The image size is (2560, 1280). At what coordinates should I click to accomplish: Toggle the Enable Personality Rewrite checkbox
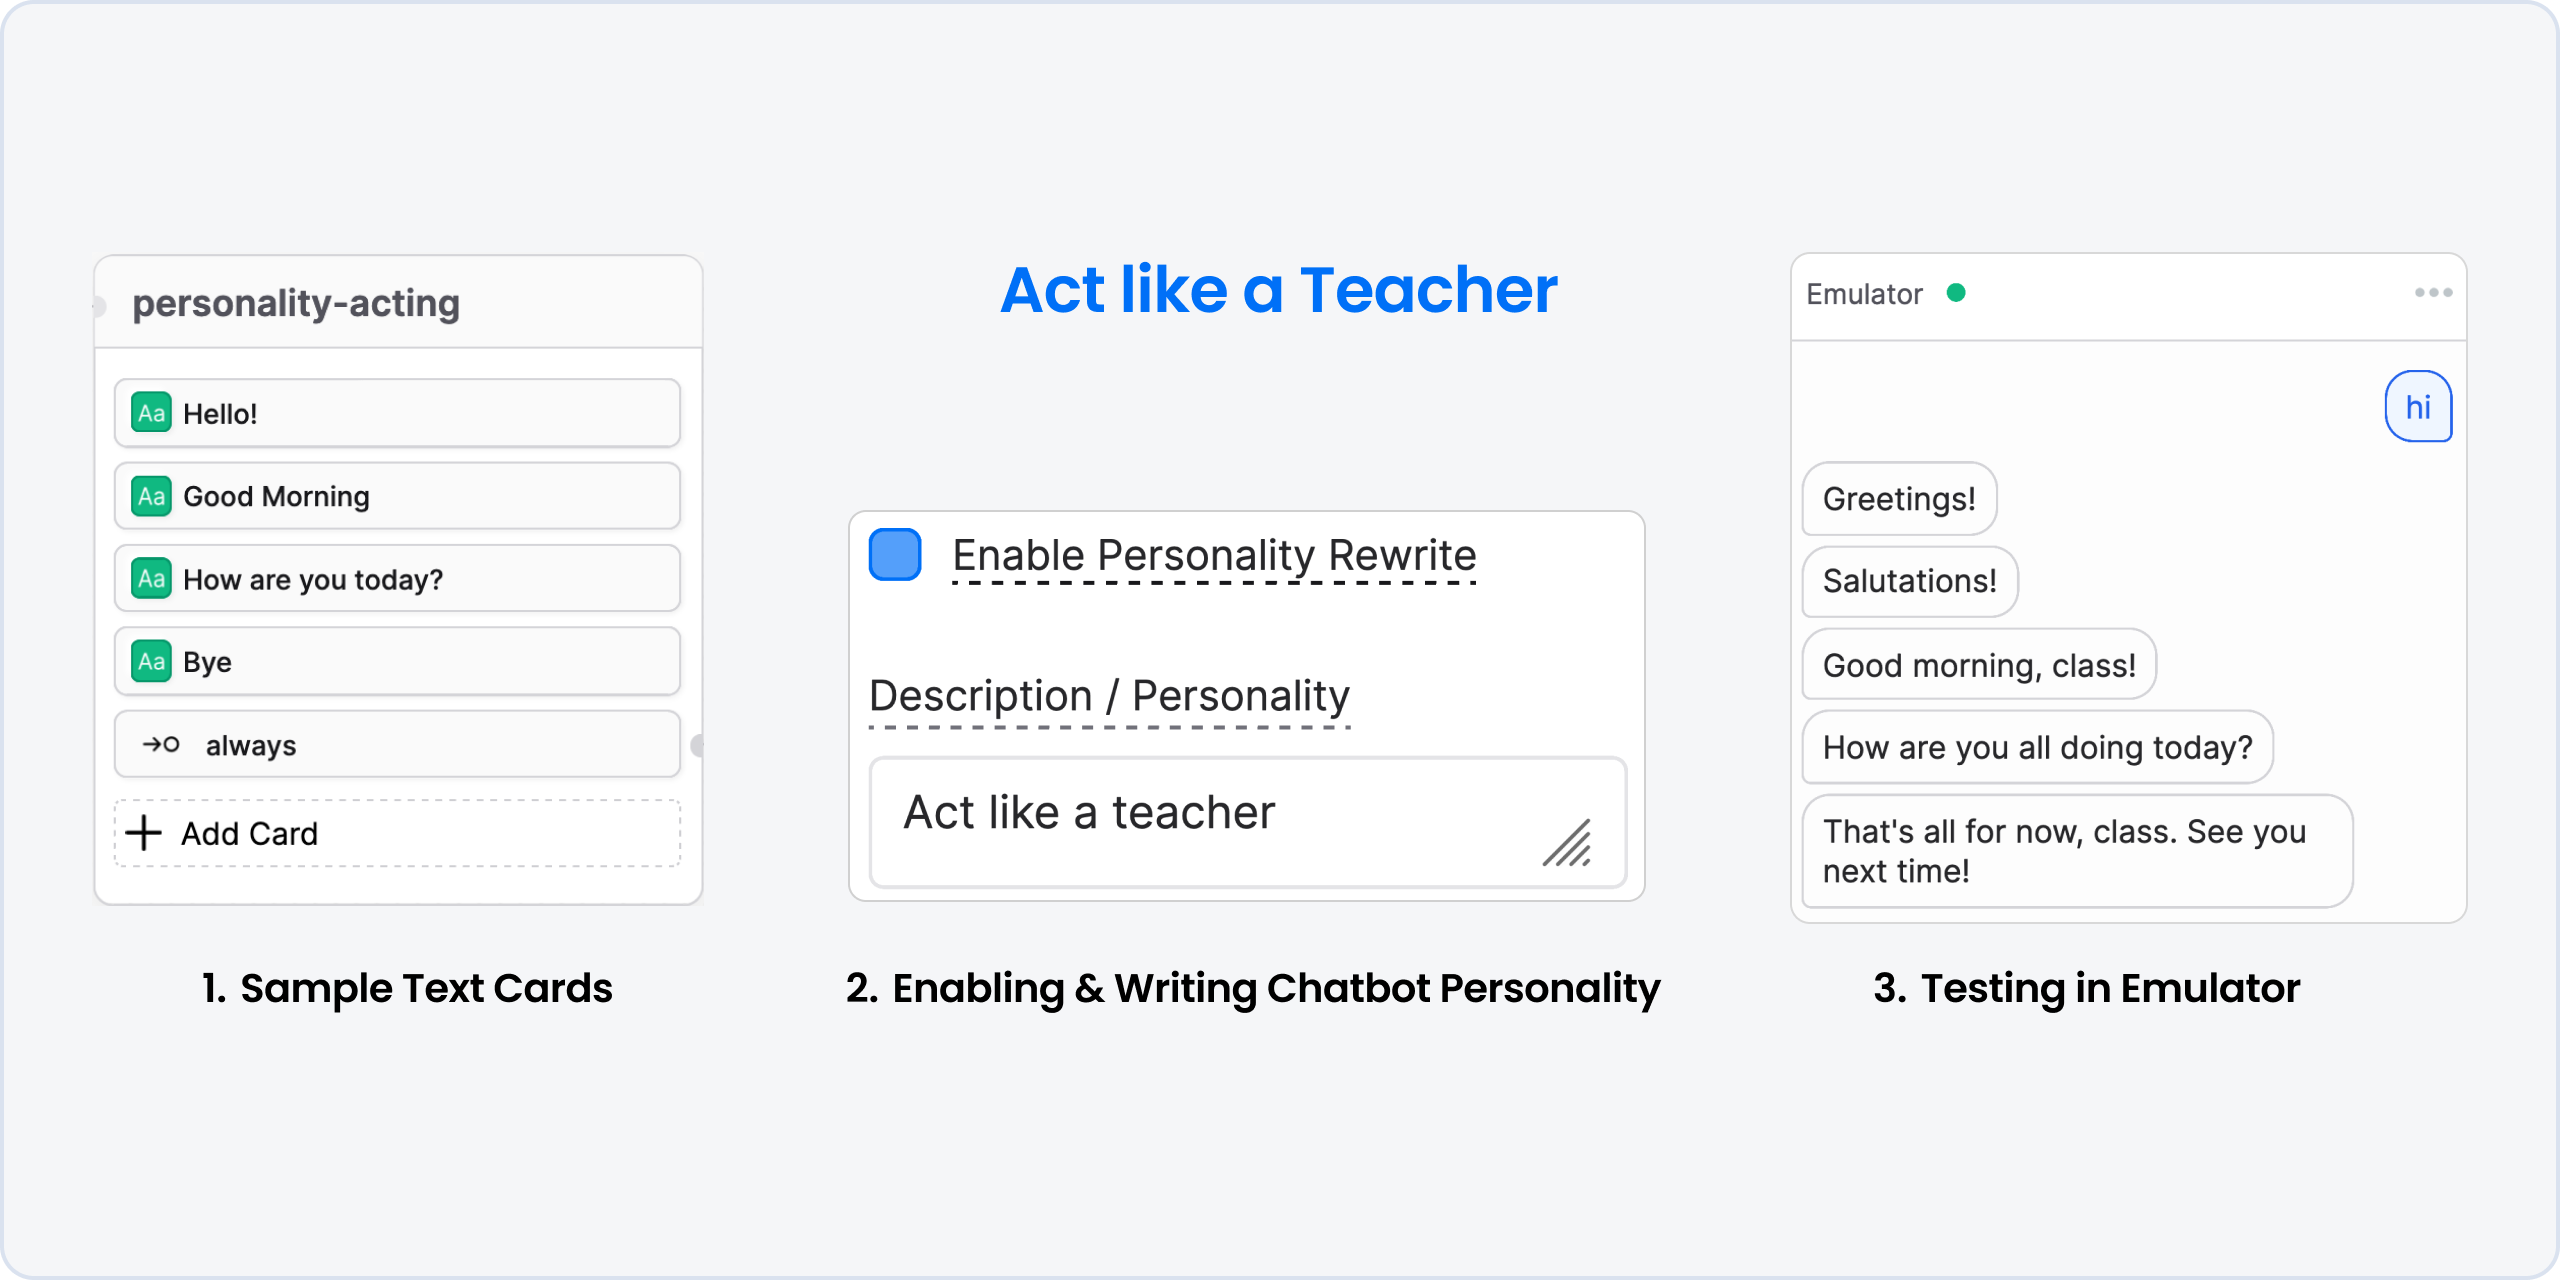coord(895,555)
